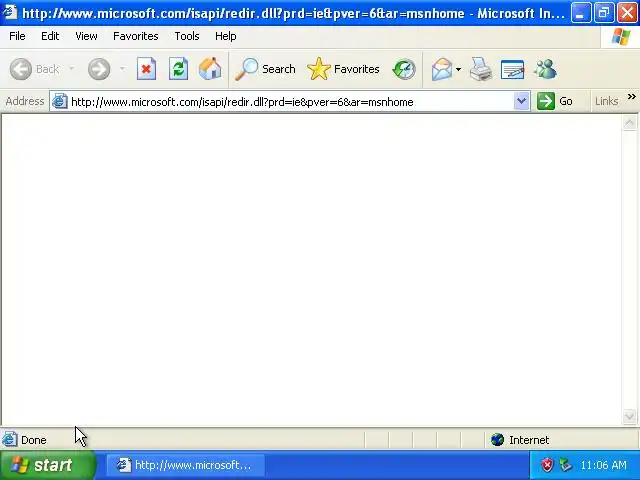Viewport: 640px width, 480px height.
Task: Click the title bar IE document icon
Action: [x=10, y=12]
